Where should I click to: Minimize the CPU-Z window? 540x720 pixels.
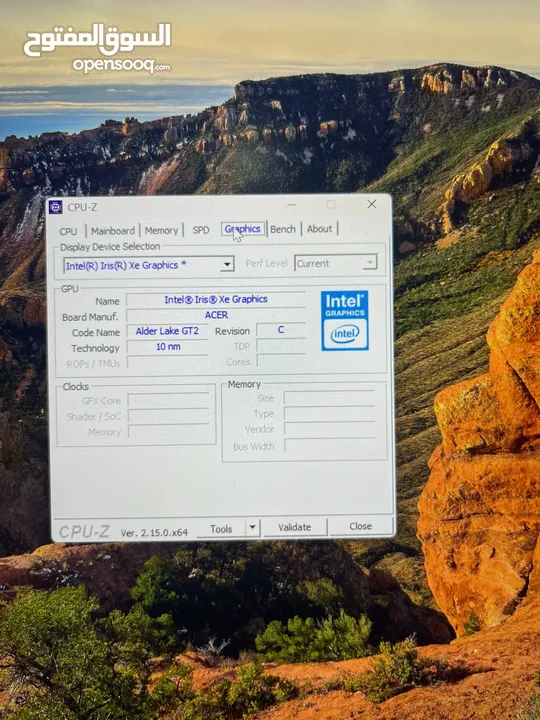(292, 205)
